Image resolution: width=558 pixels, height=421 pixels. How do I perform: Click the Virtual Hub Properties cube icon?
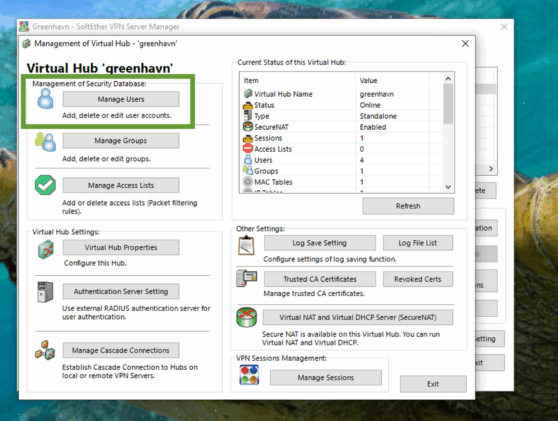46,249
